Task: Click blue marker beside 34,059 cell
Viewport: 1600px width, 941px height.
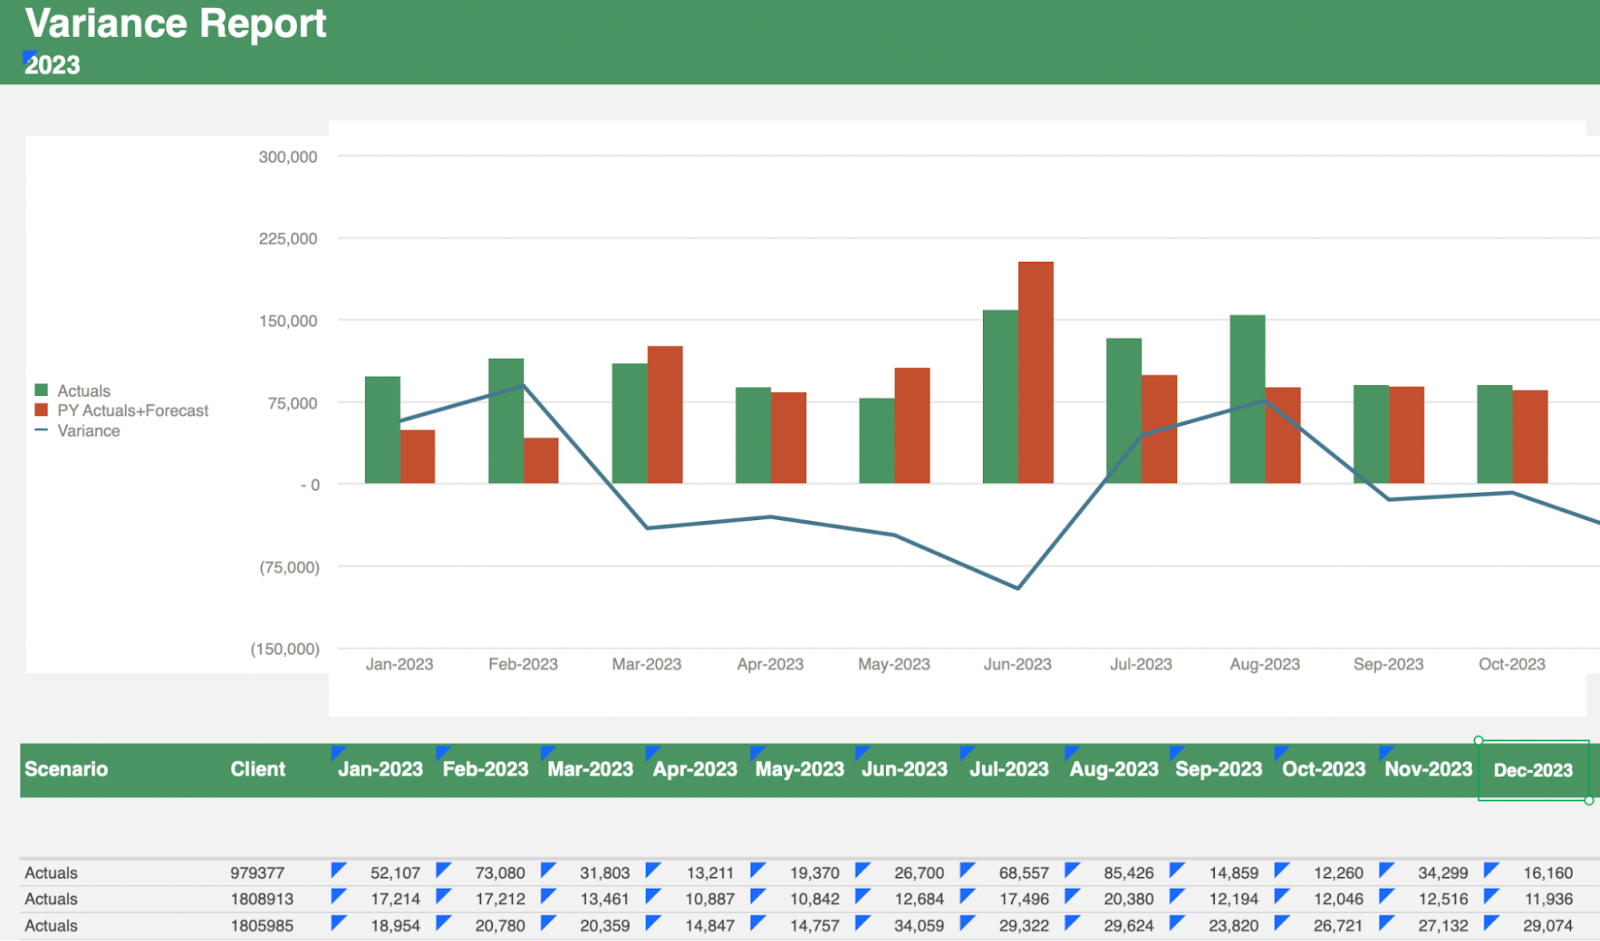Action: click(862, 923)
